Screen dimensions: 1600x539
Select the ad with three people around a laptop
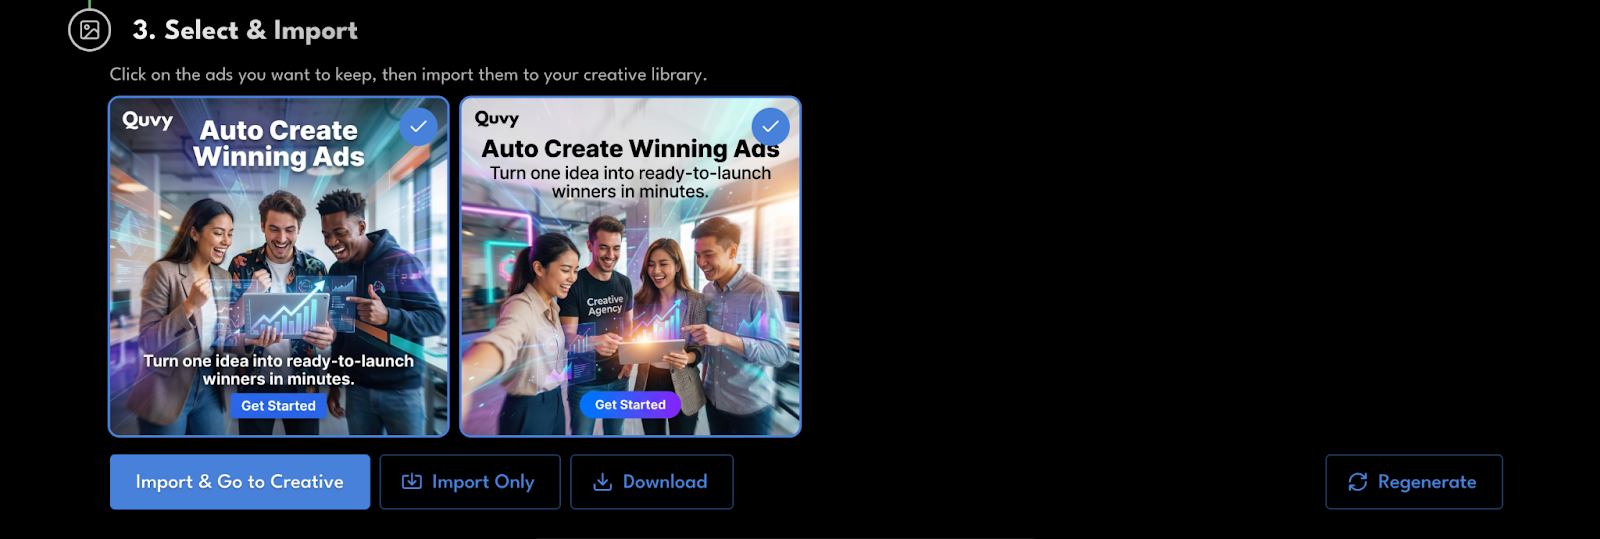[279, 267]
